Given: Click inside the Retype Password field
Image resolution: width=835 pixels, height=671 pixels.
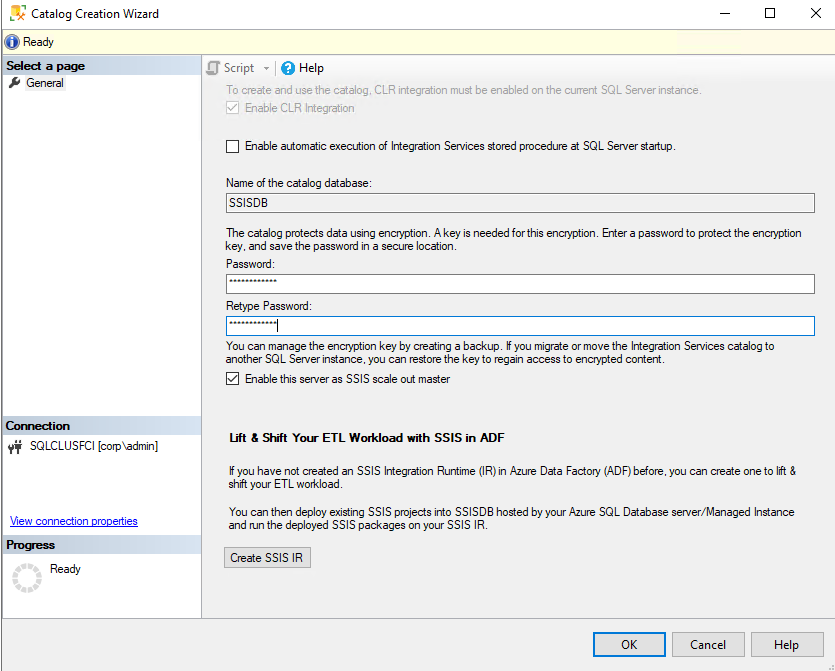Looking at the screenshot, I should point(520,324).
